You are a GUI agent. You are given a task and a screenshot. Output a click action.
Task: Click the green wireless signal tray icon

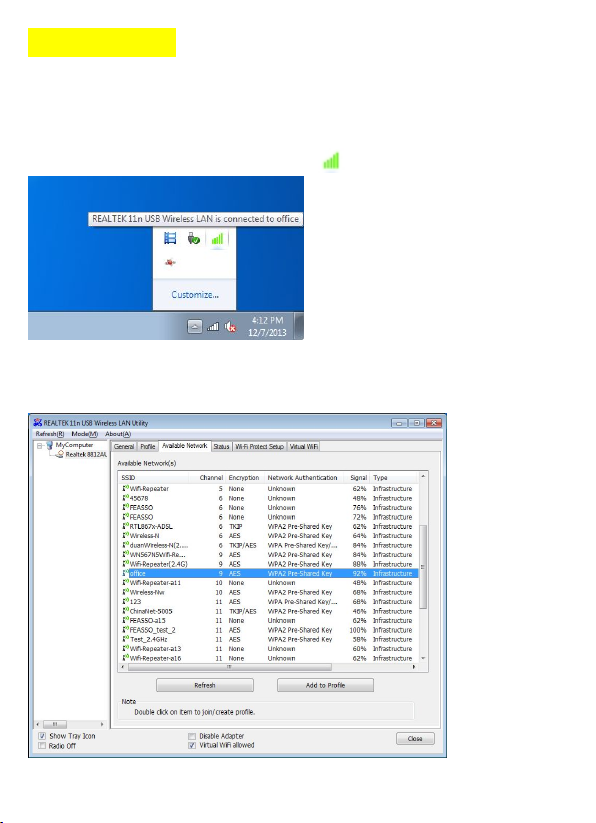tap(217, 239)
